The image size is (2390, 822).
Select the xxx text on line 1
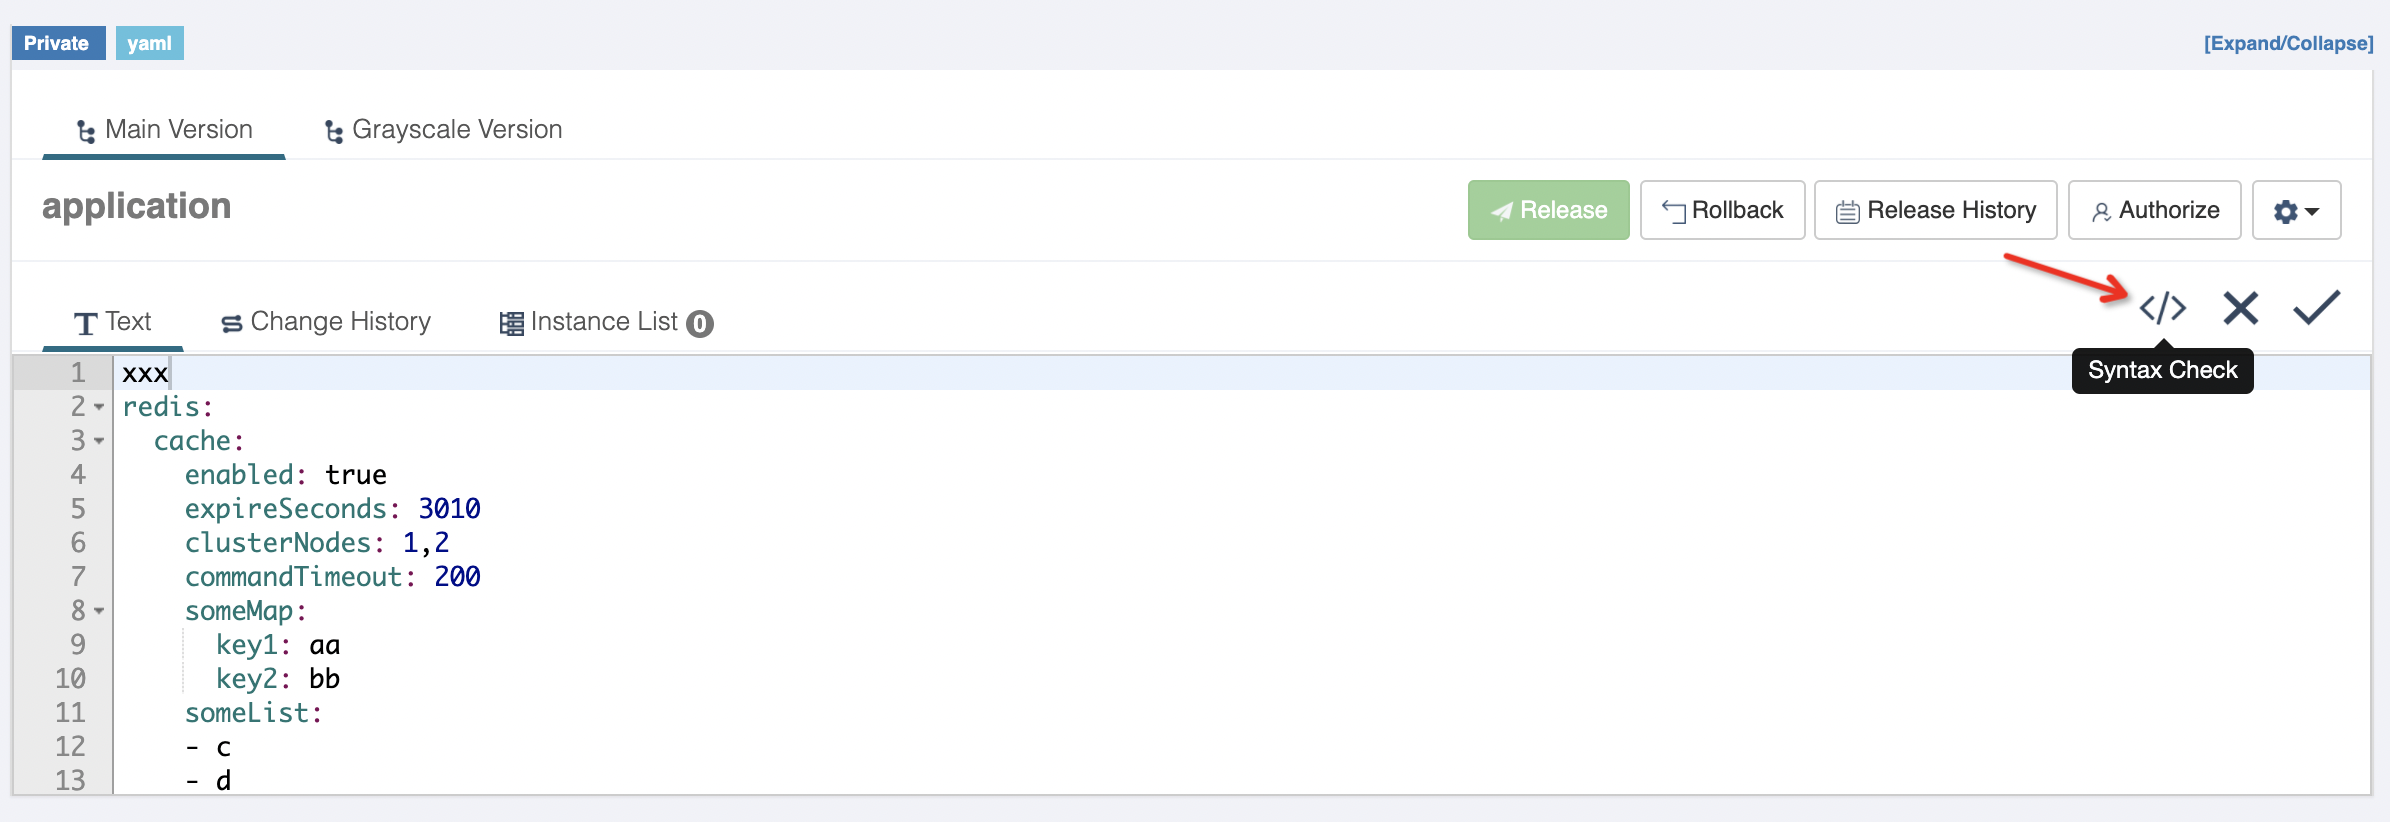point(144,372)
